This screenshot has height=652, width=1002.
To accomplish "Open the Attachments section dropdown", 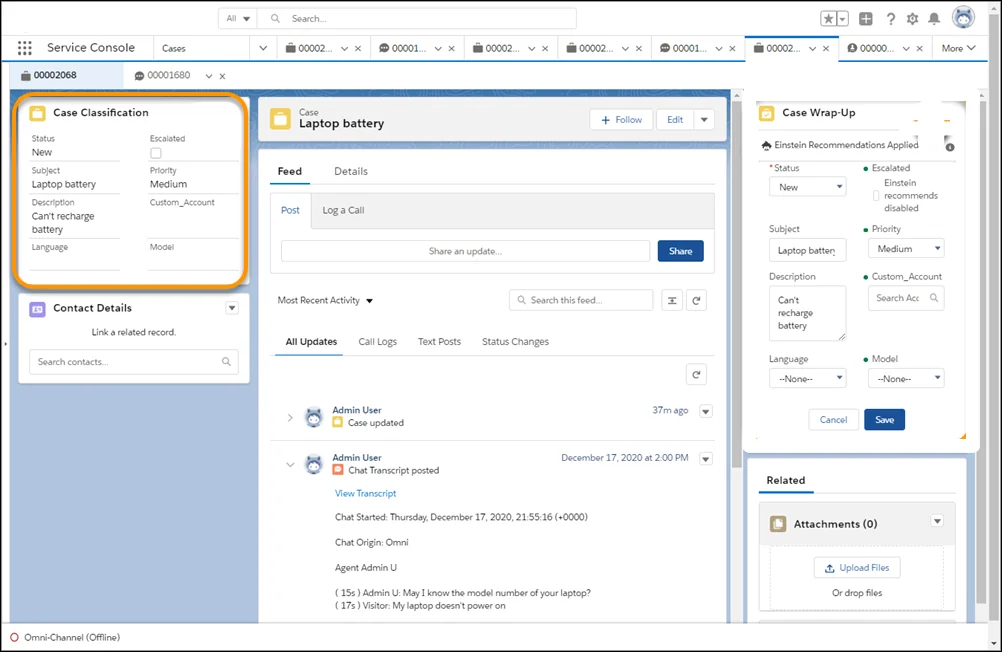I will (937, 521).
